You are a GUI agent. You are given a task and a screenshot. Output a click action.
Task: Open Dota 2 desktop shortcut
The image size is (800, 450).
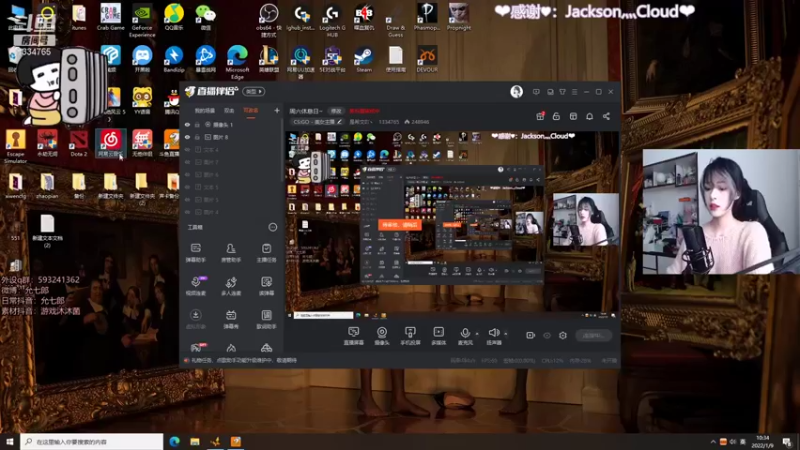click(79, 143)
